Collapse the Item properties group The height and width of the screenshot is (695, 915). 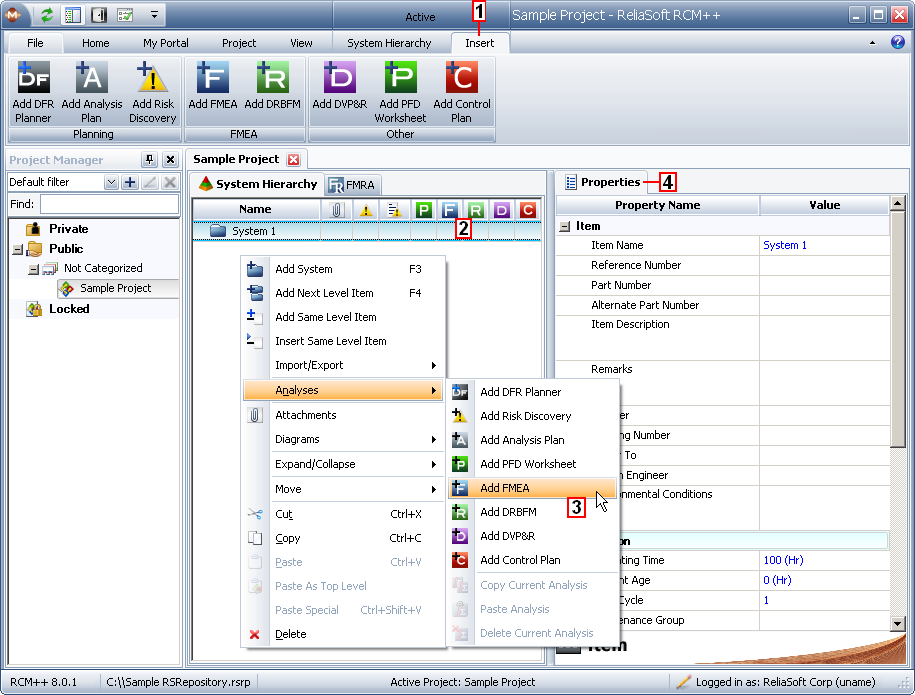coord(565,227)
